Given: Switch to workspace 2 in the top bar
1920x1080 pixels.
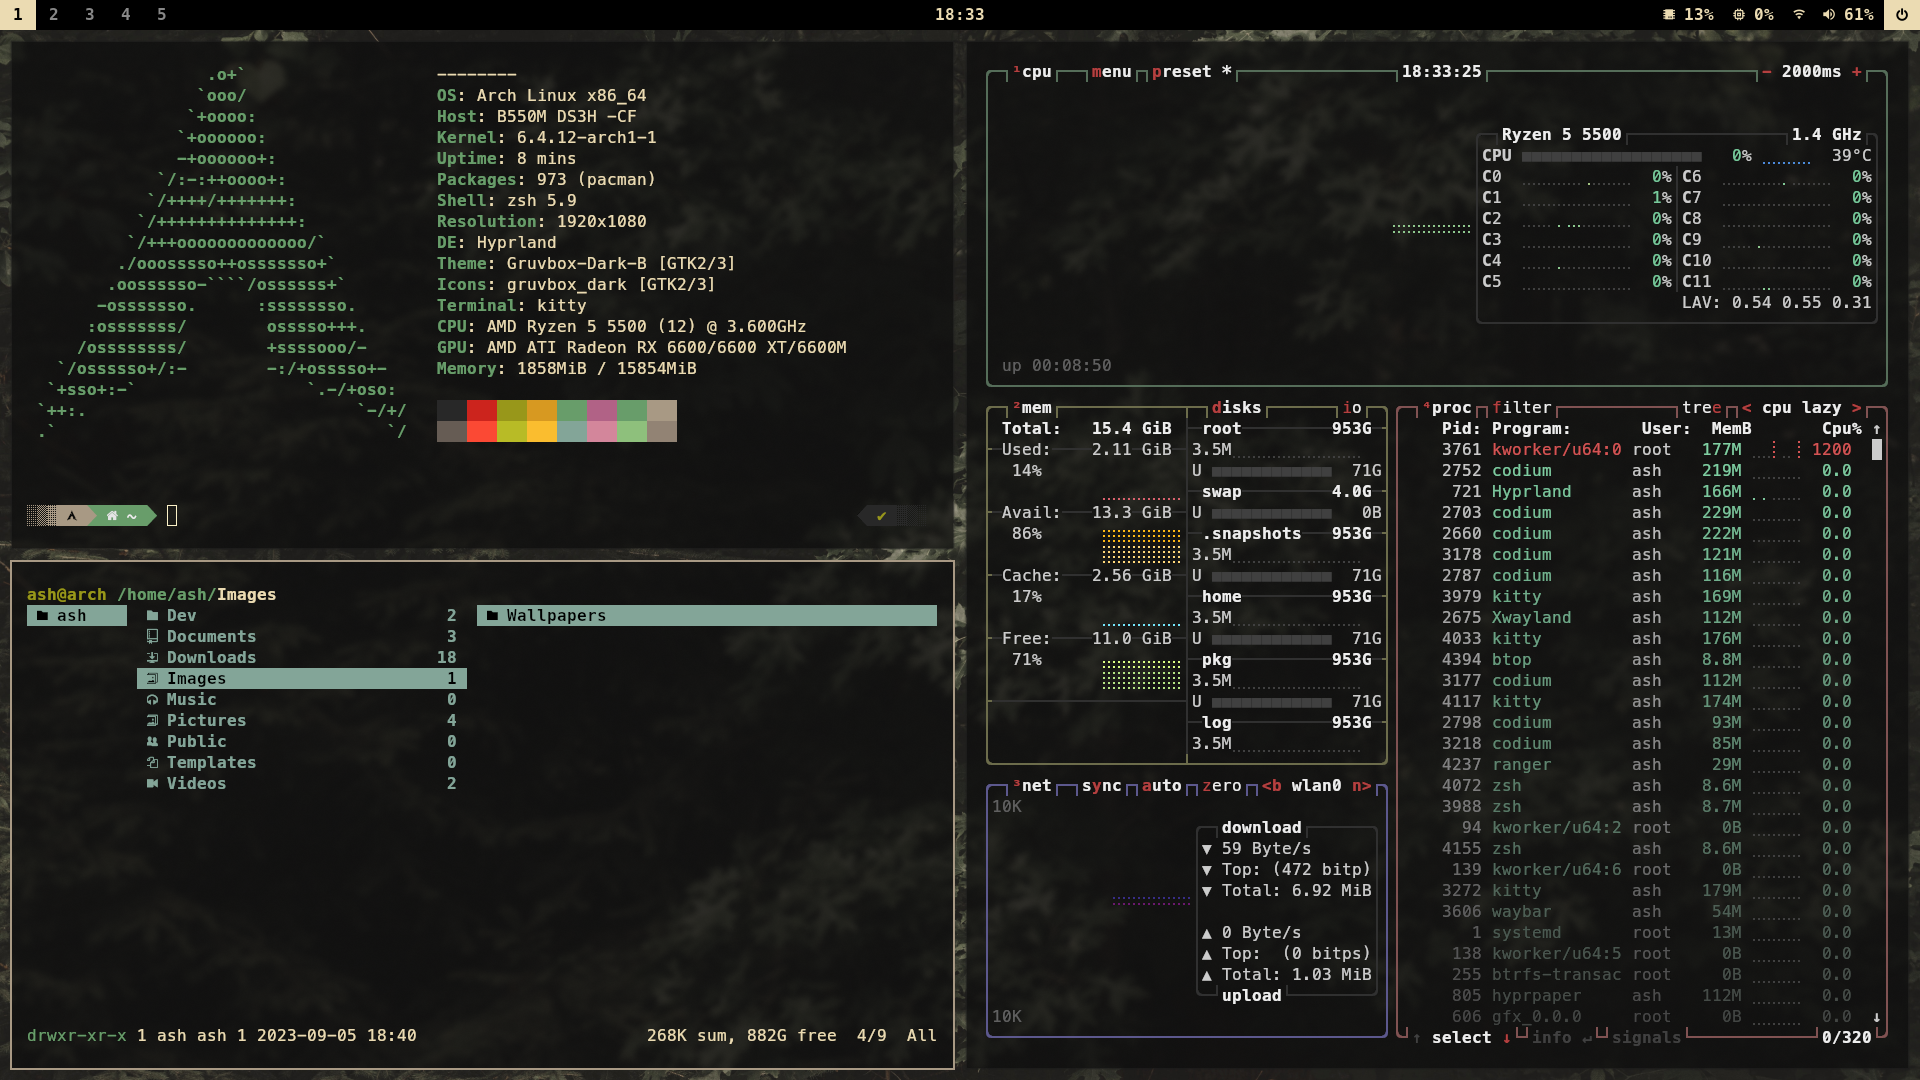Looking at the screenshot, I should [x=53, y=14].
